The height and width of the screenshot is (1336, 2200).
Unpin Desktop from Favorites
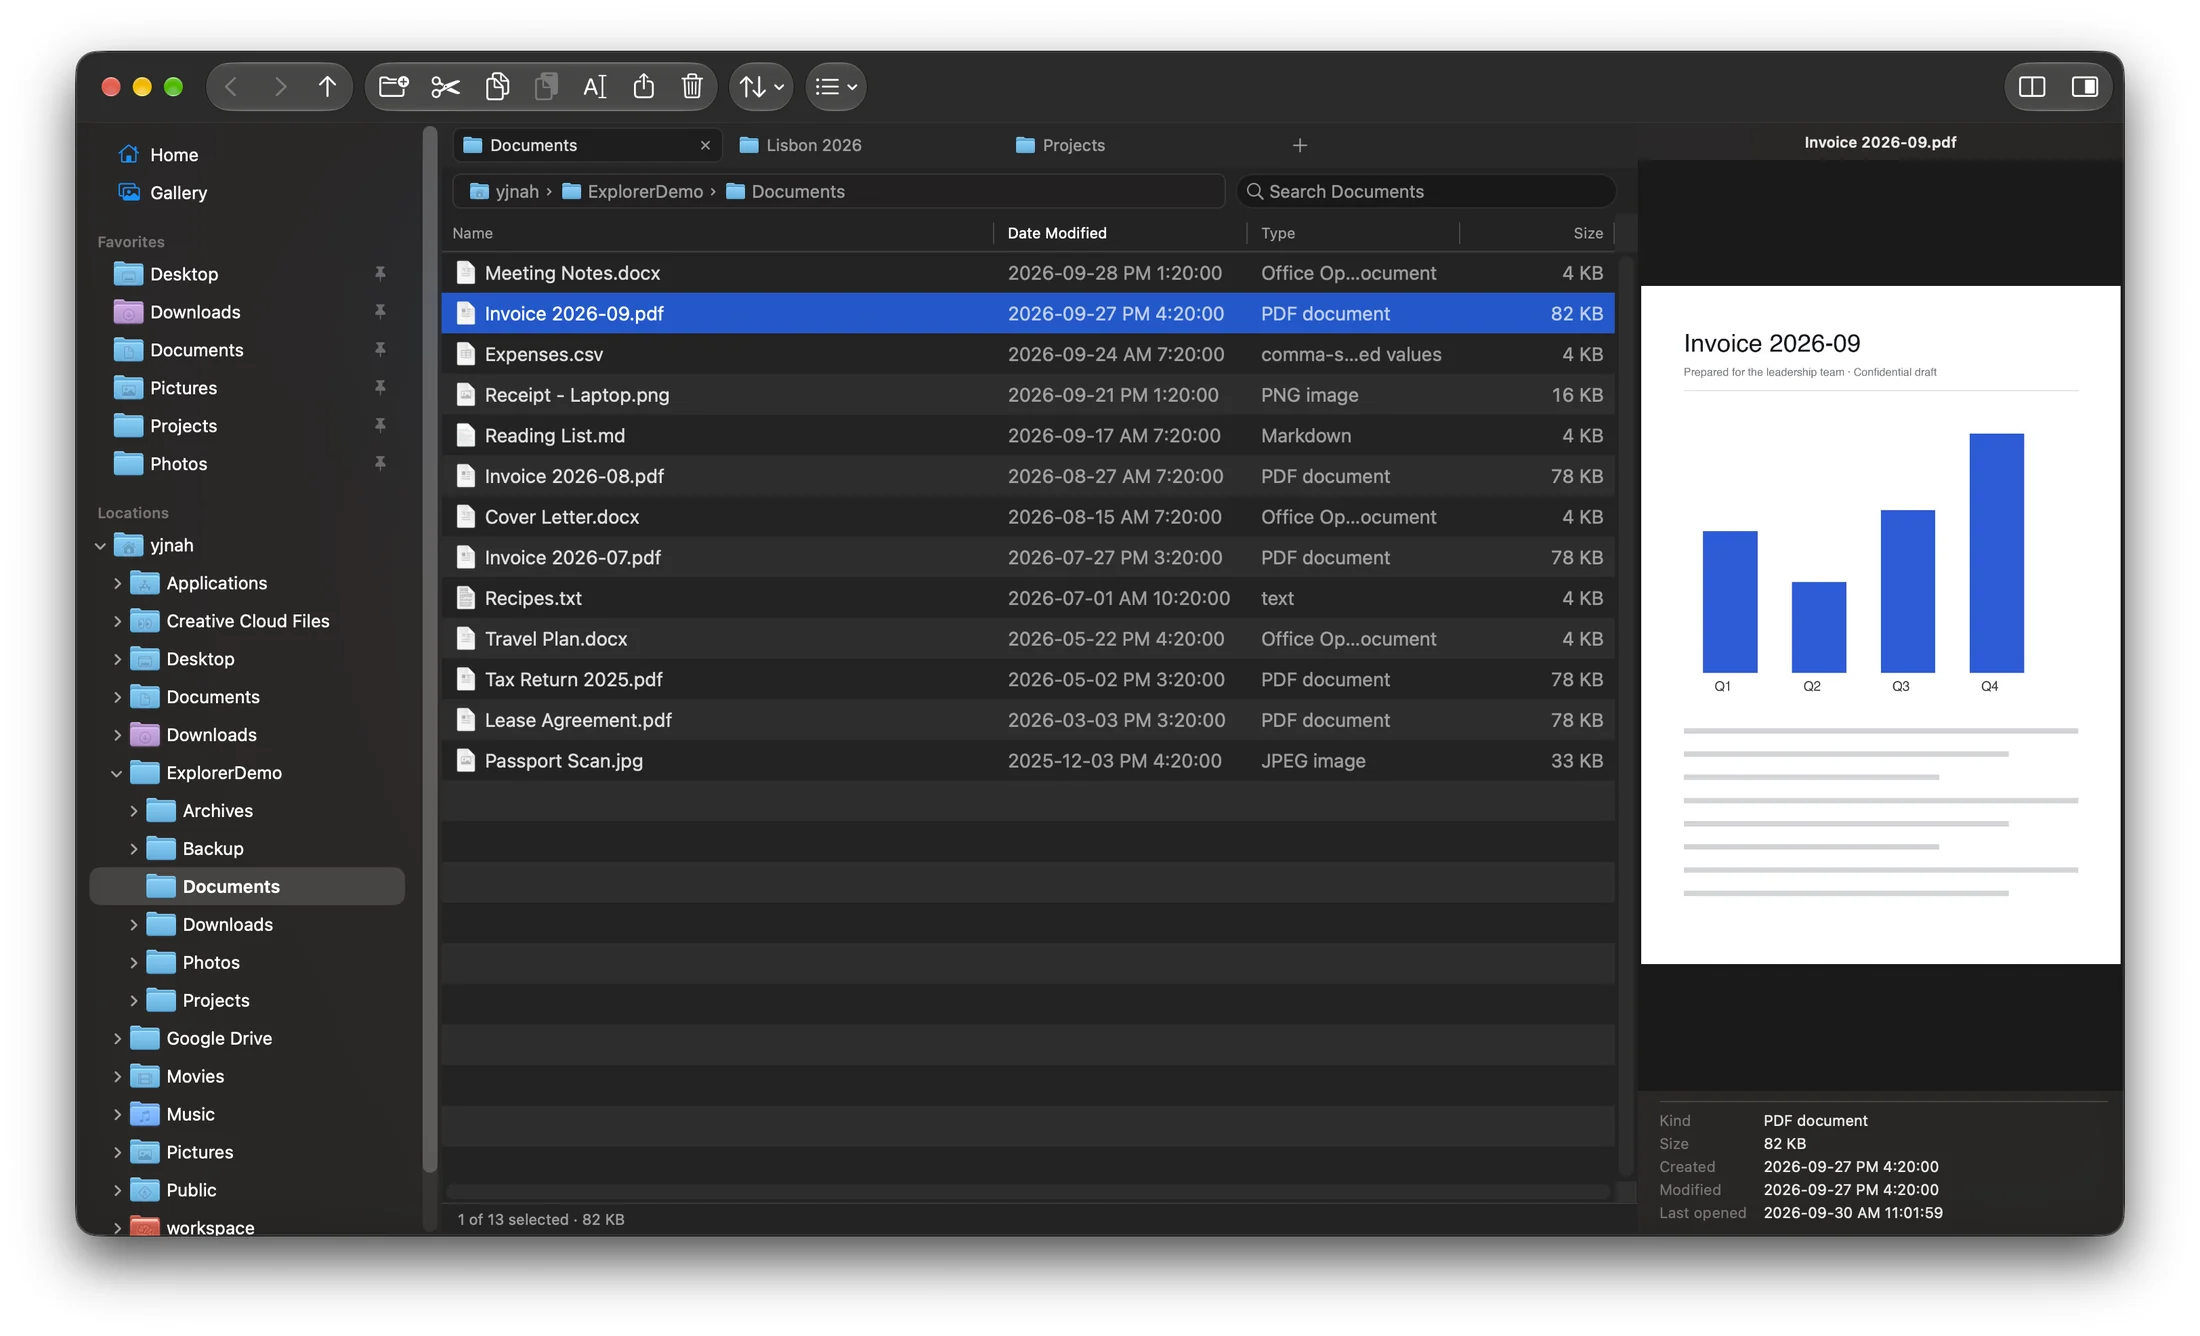tap(380, 274)
